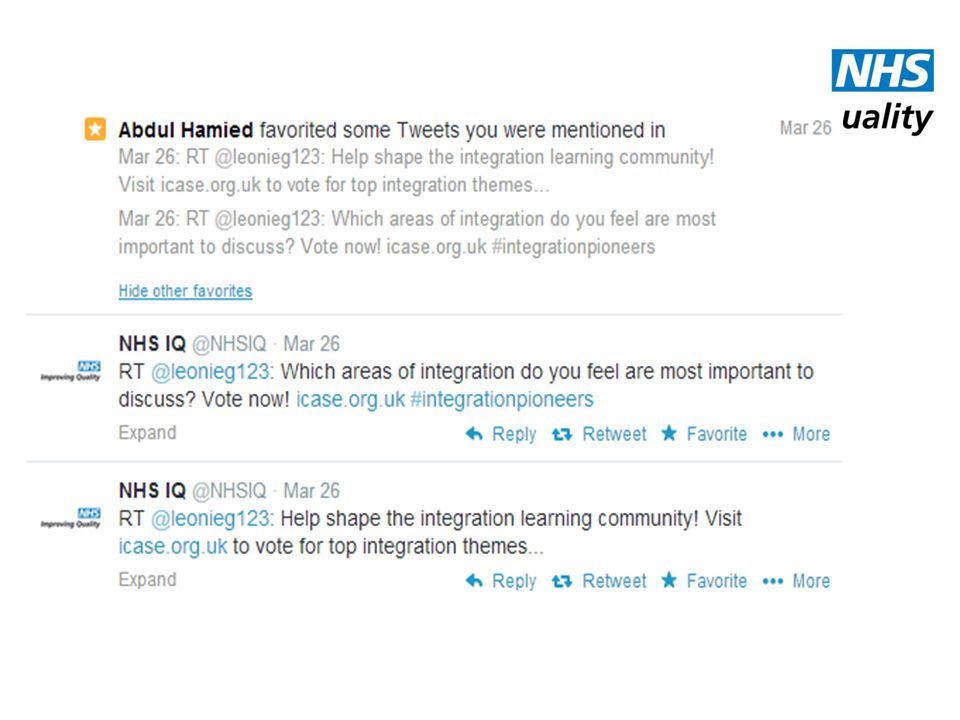Click NHS IQ avatar on the 'Which areas' tweet
The height and width of the screenshot is (720, 960).
coord(71,371)
